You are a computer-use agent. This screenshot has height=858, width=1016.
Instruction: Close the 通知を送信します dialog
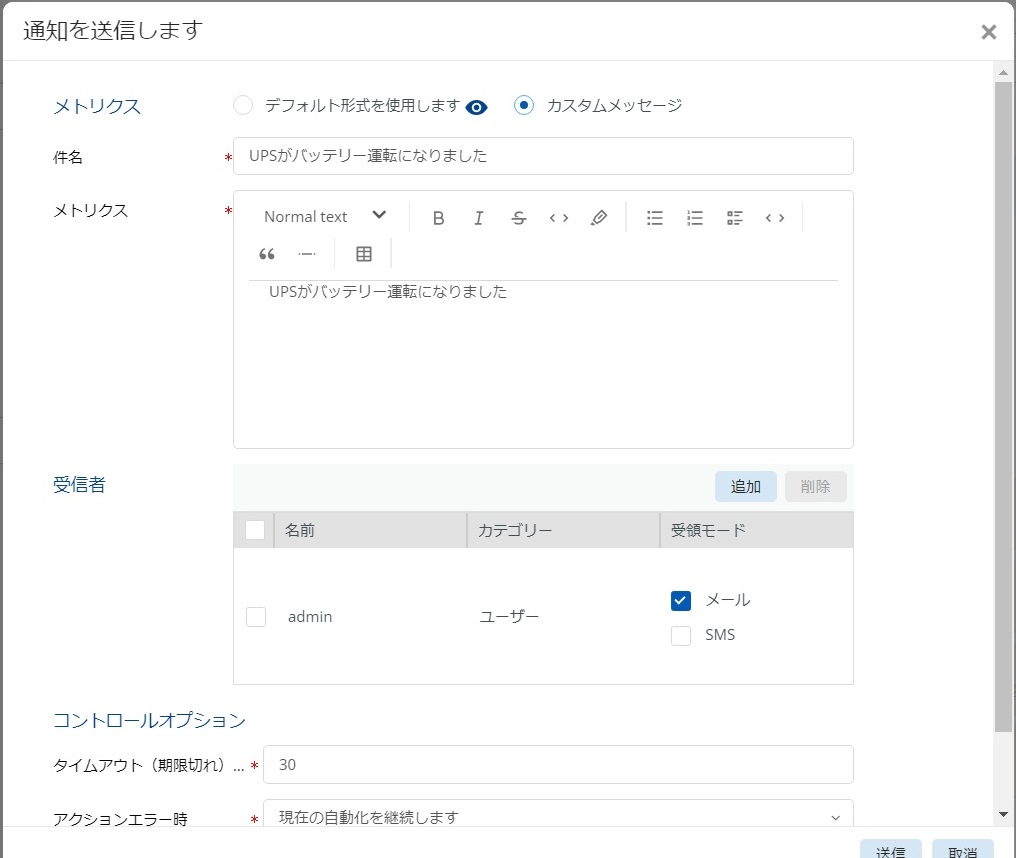[988, 32]
